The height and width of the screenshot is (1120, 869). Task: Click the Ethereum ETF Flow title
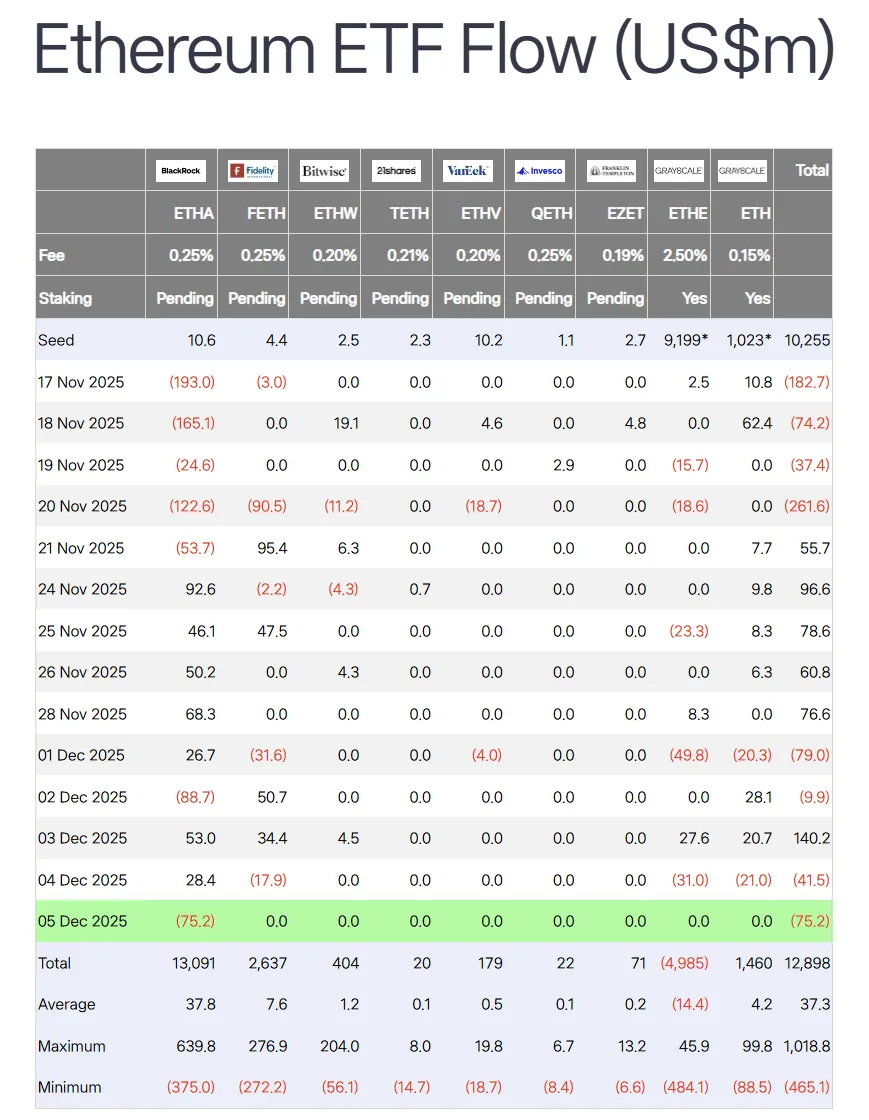434,49
